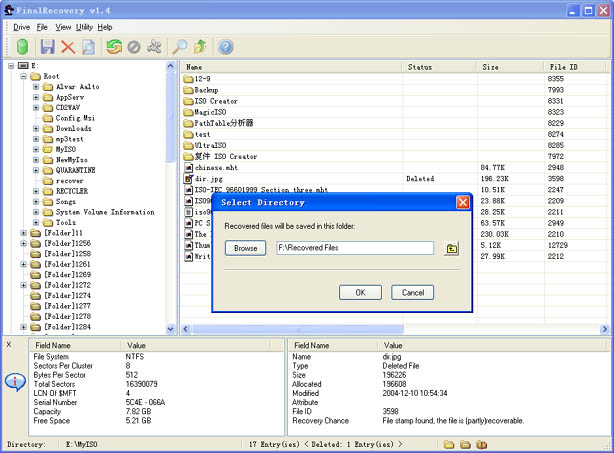The height and width of the screenshot is (453, 614).
Task: Click the tools utility toolbar icon
Action: 154,47
